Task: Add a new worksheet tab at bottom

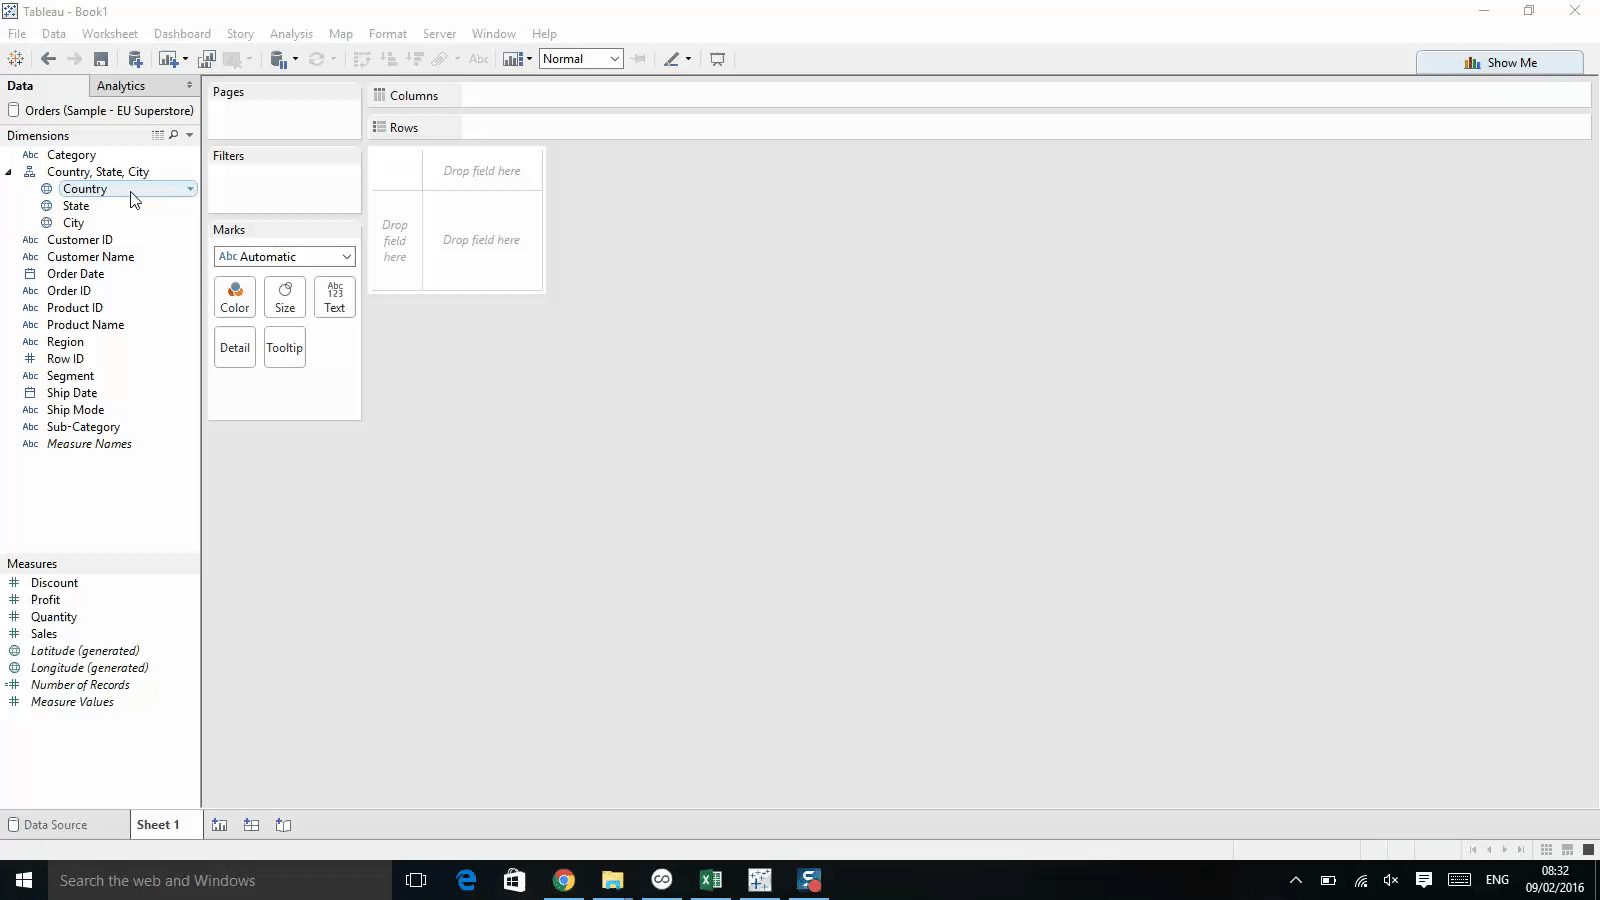Action: click(x=220, y=825)
